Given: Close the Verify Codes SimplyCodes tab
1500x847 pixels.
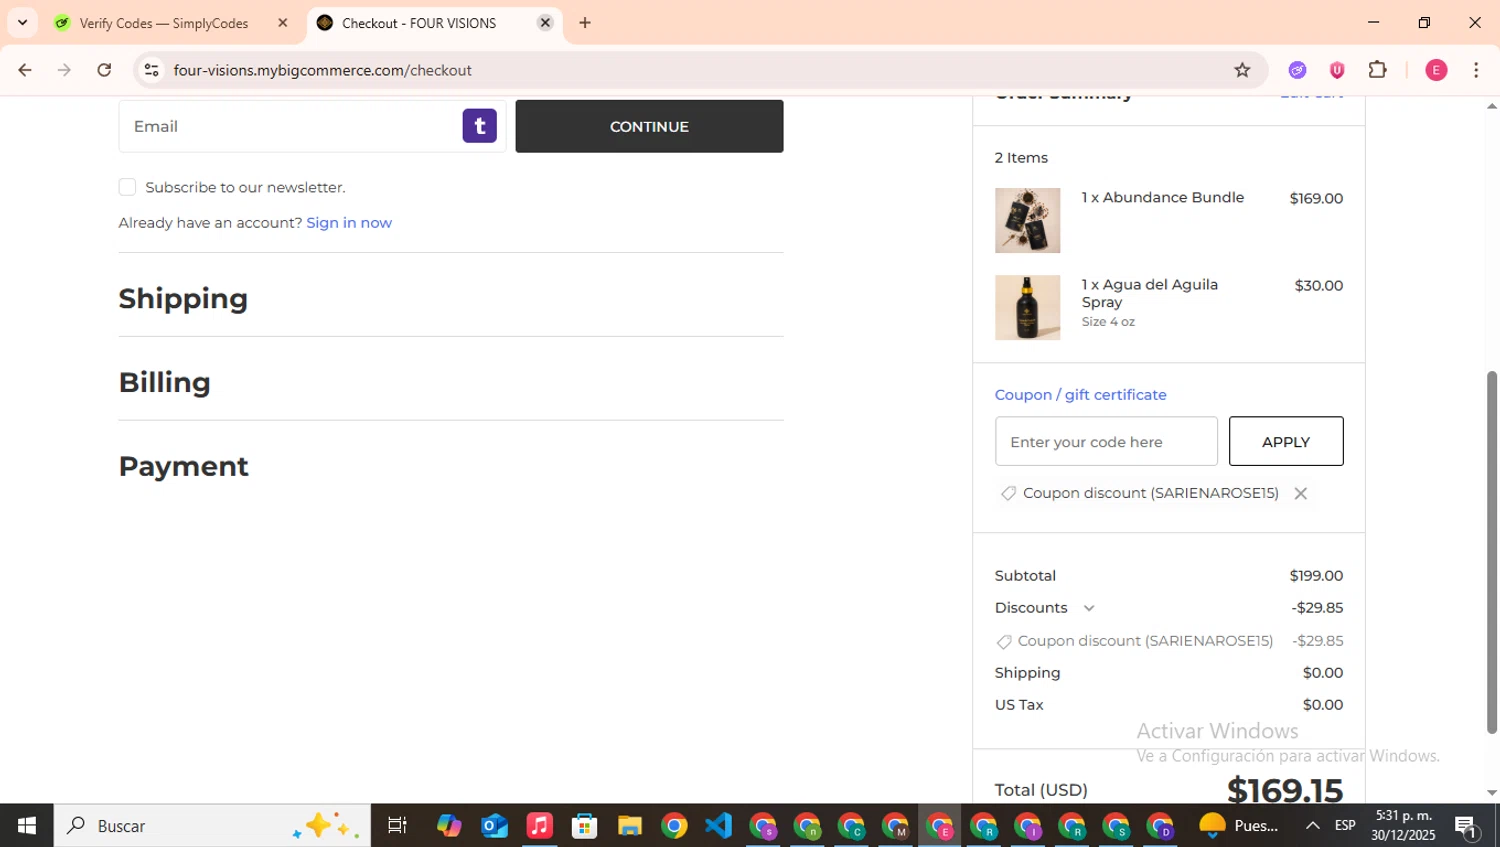Looking at the screenshot, I should pyautogui.click(x=283, y=23).
